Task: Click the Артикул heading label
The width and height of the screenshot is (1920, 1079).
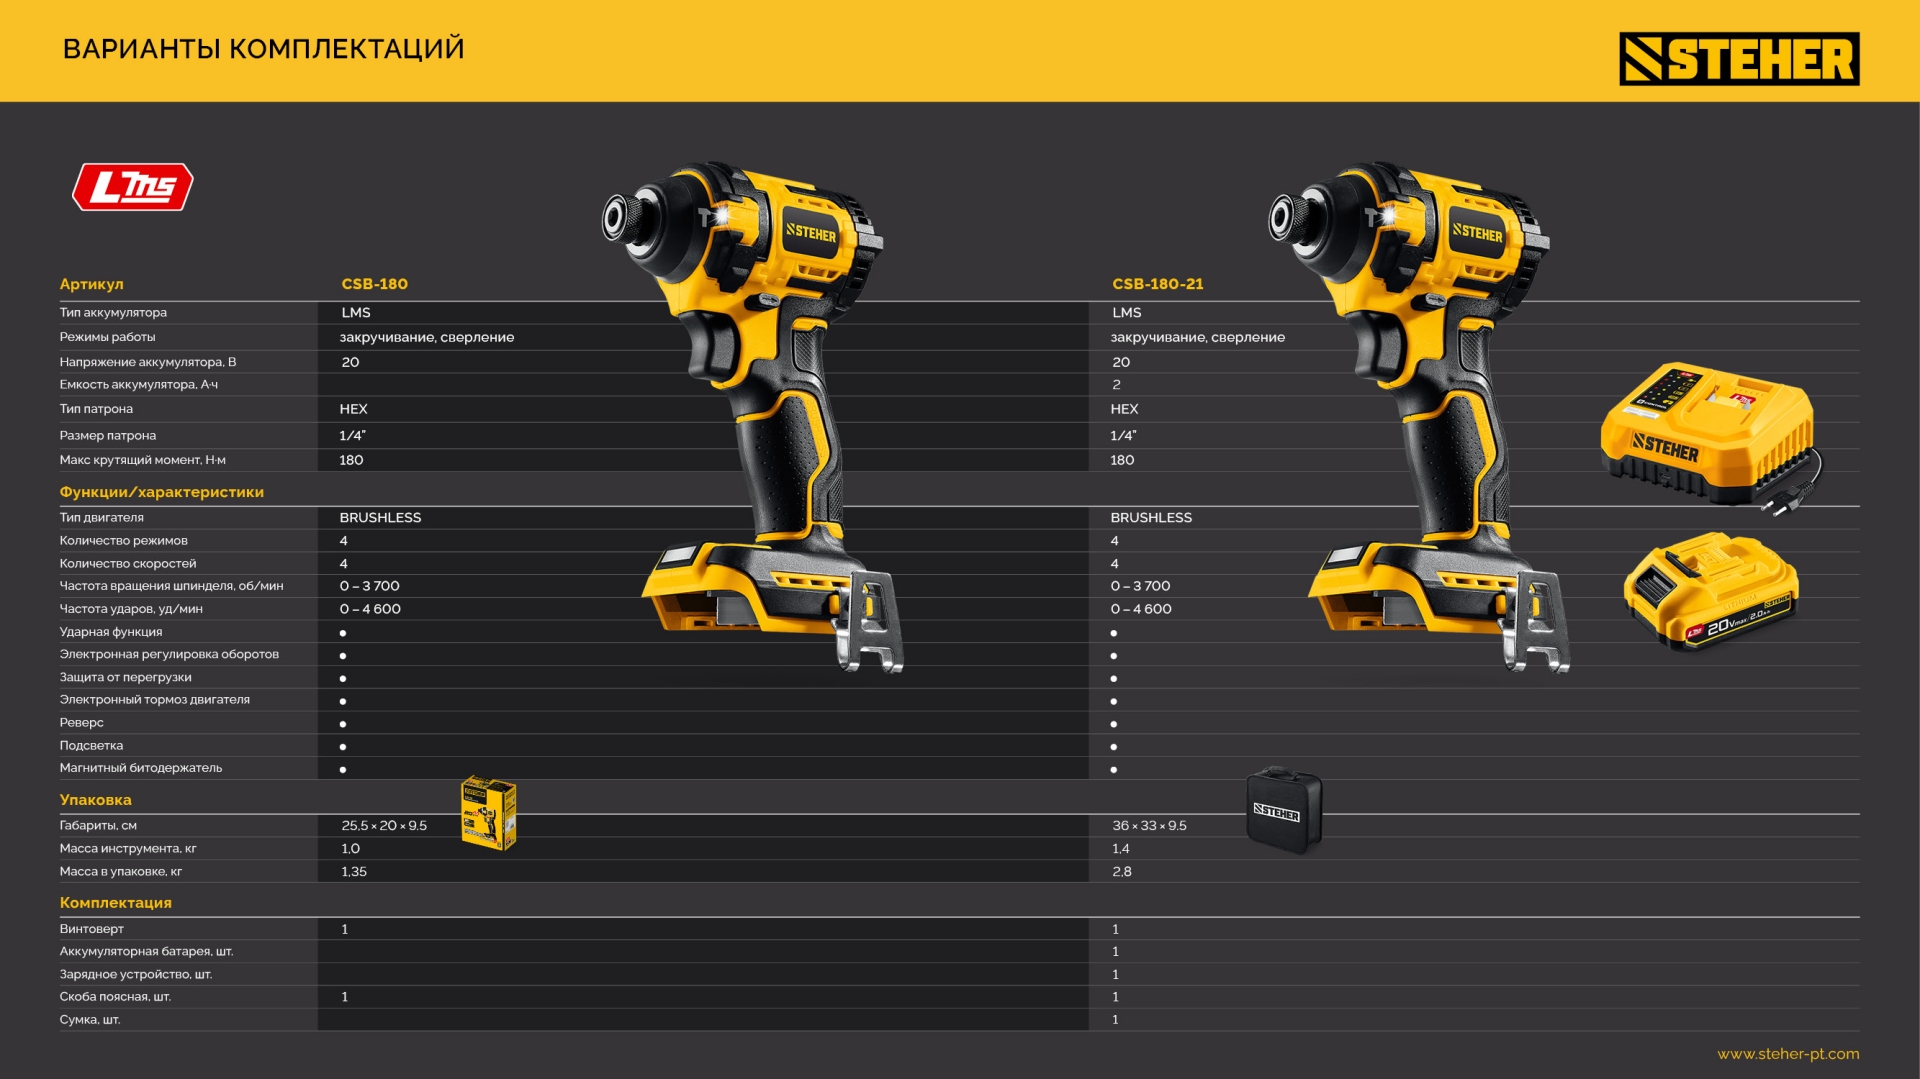Action: tap(92, 284)
